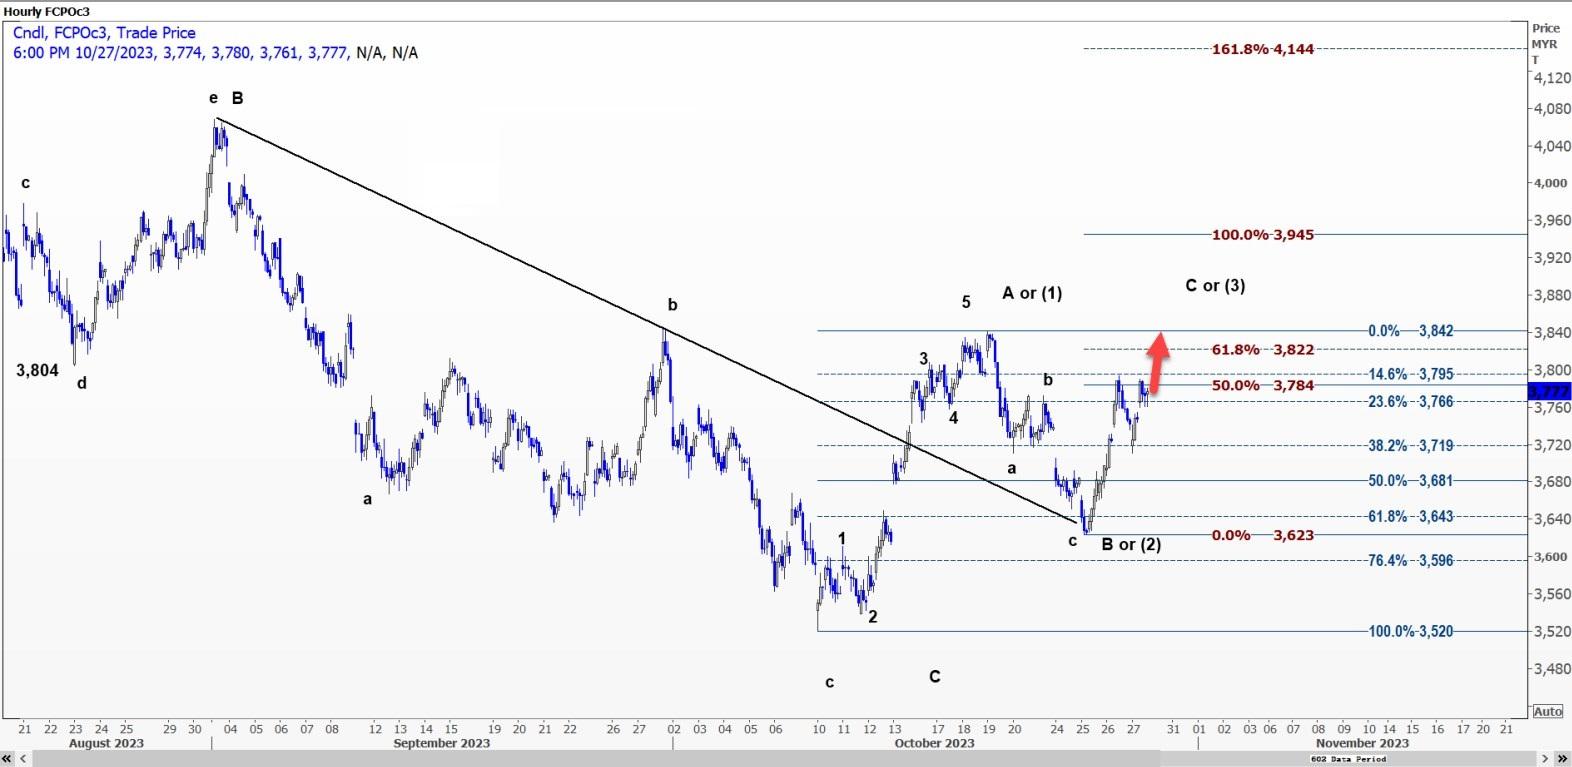Viewport: 1572px width, 767px height.
Task: Select the 161.8% 4,144 Fibonacci extension label
Action: 1263,49
